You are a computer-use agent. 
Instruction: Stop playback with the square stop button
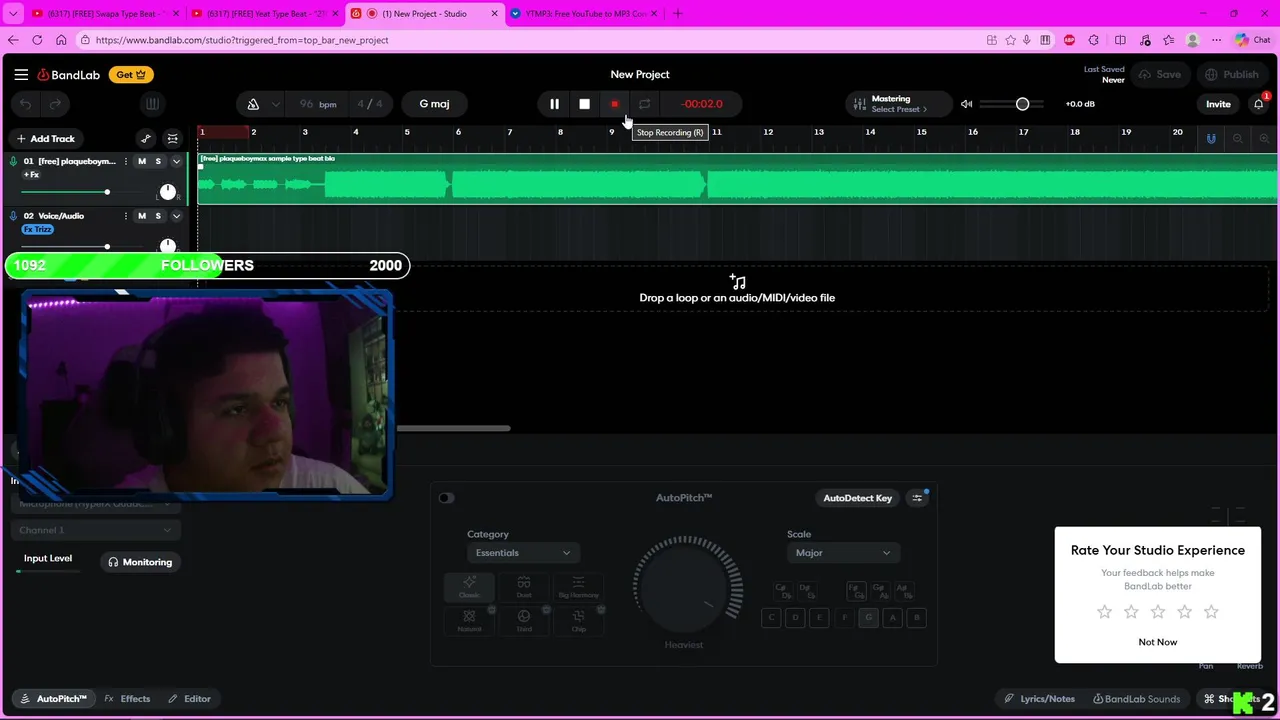pos(584,104)
